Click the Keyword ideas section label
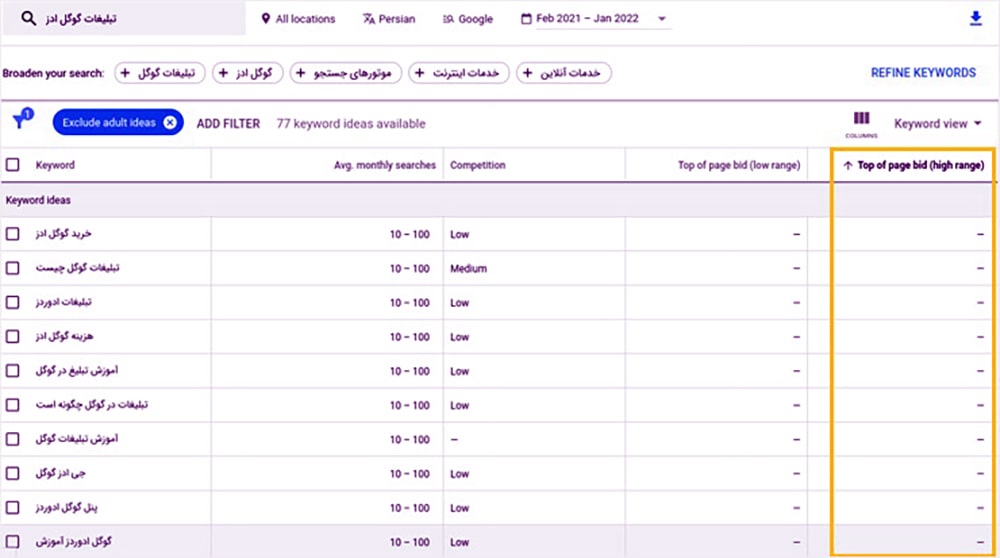Viewport: 1000px width, 558px height. 38,200
